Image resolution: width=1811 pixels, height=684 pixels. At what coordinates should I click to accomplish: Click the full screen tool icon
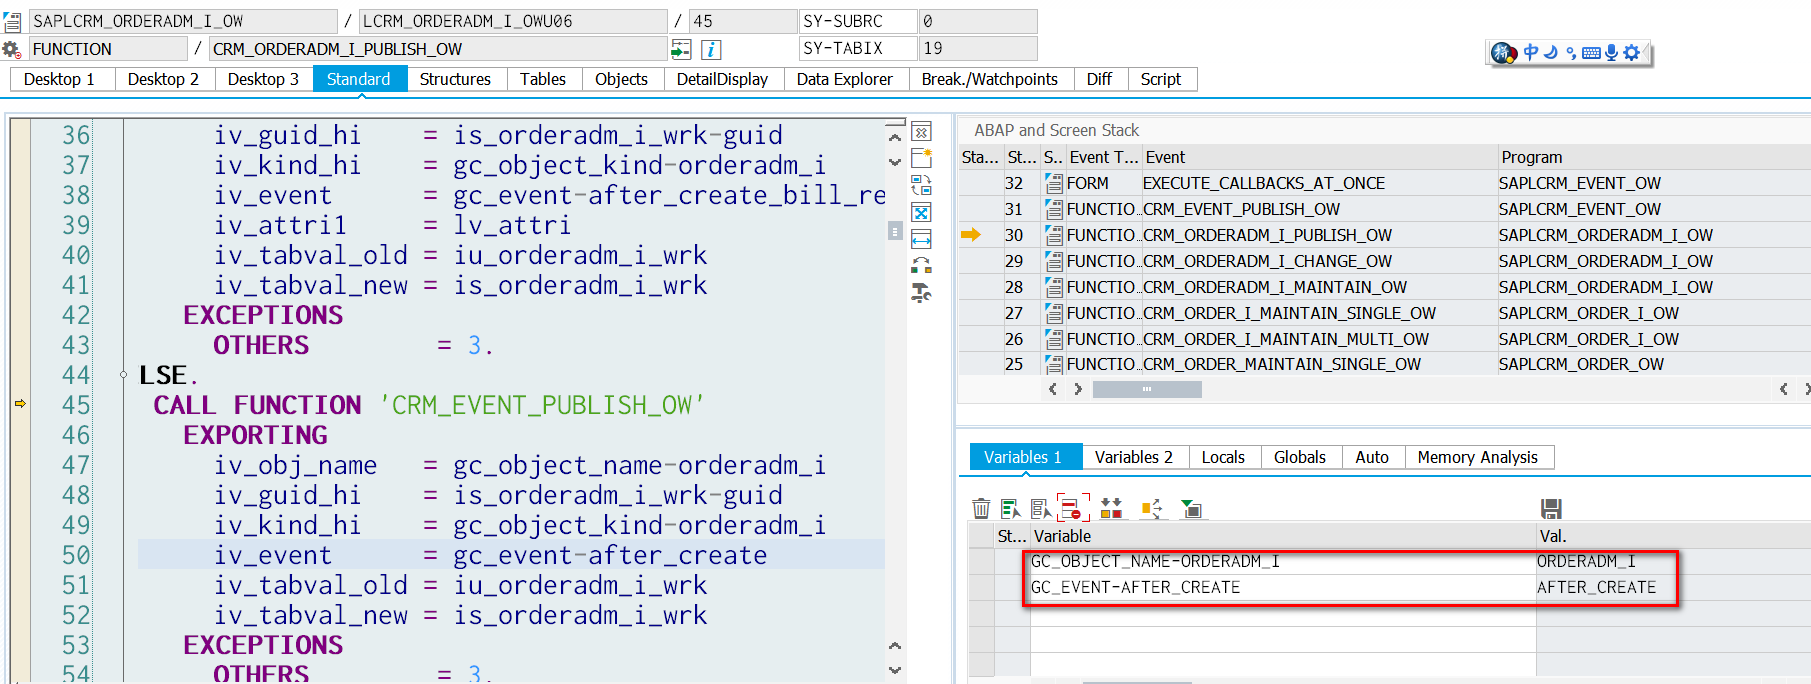(921, 212)
